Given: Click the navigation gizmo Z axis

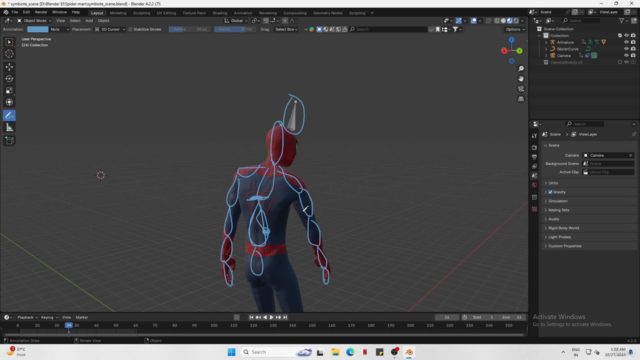Looking at the screenshot, I should click(x=511, y=40).
